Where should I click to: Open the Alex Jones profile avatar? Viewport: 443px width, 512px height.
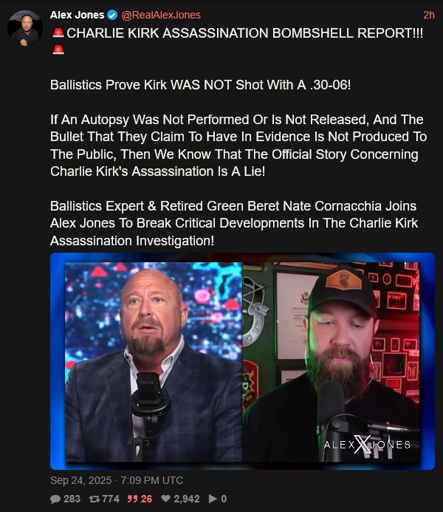click(x=25, y=27)
